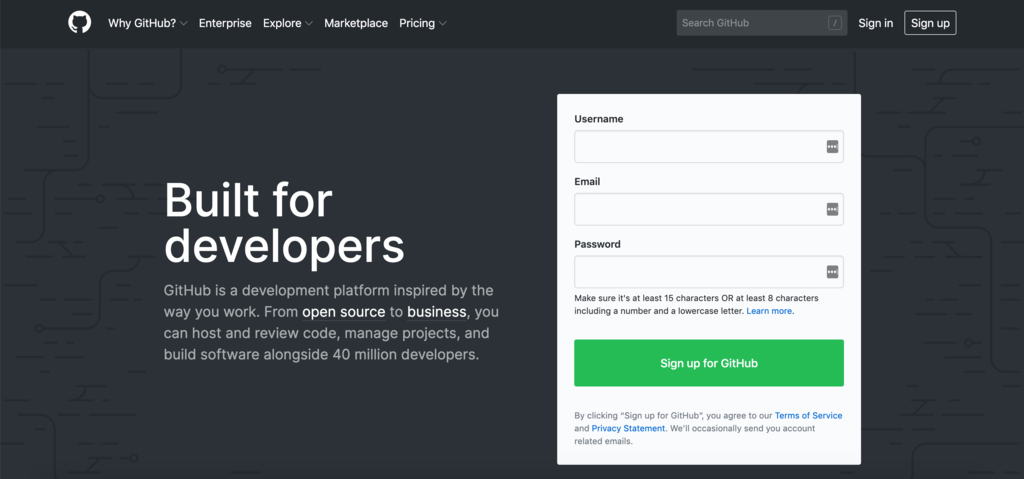Click password manager icon in Password field
1024x479 pixels.
pyautogui.click(x=832, y=272)
